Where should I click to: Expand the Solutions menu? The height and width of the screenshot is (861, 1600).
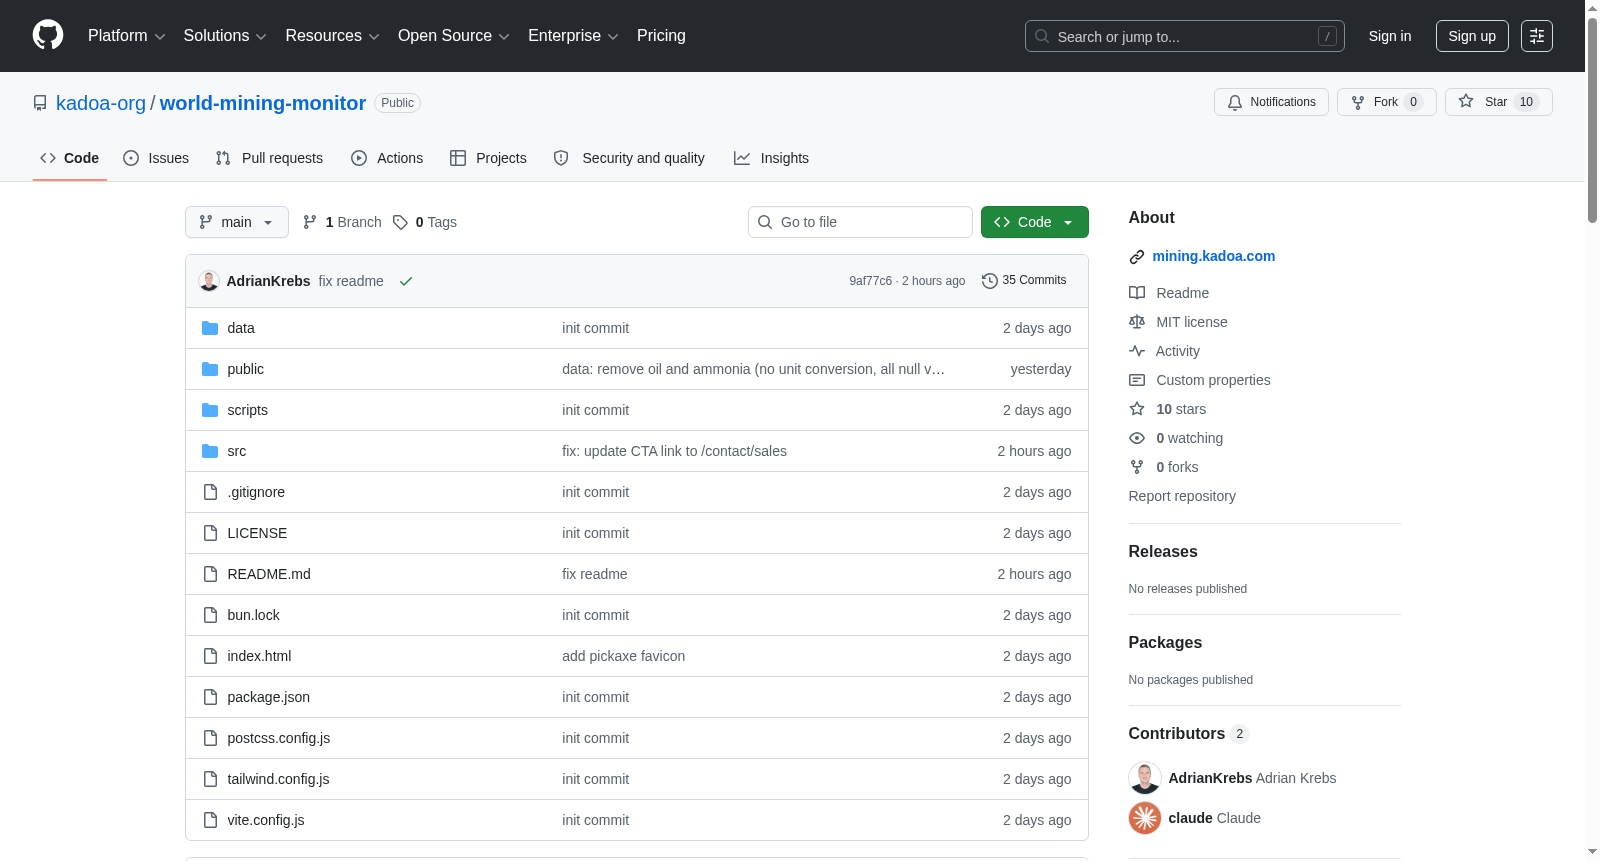(x=225, y=36)
